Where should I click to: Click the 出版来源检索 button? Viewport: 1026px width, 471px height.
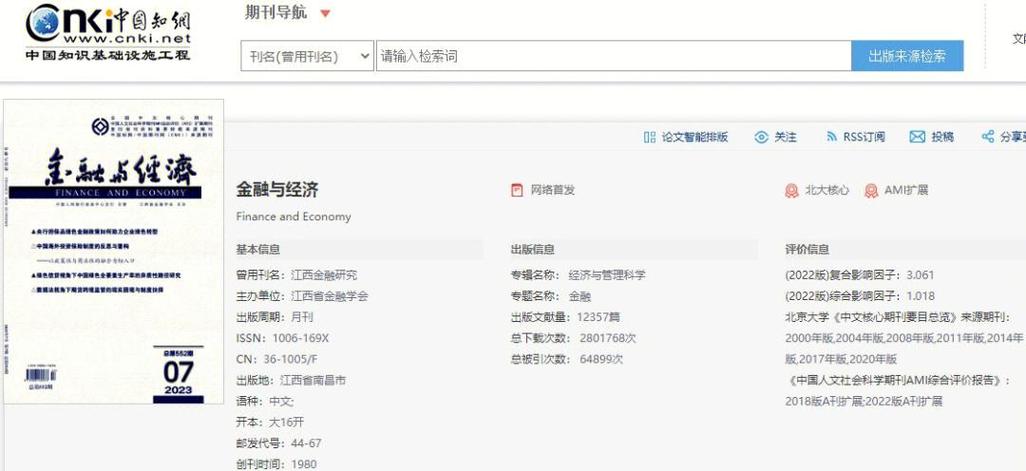(x=907, y=56)
